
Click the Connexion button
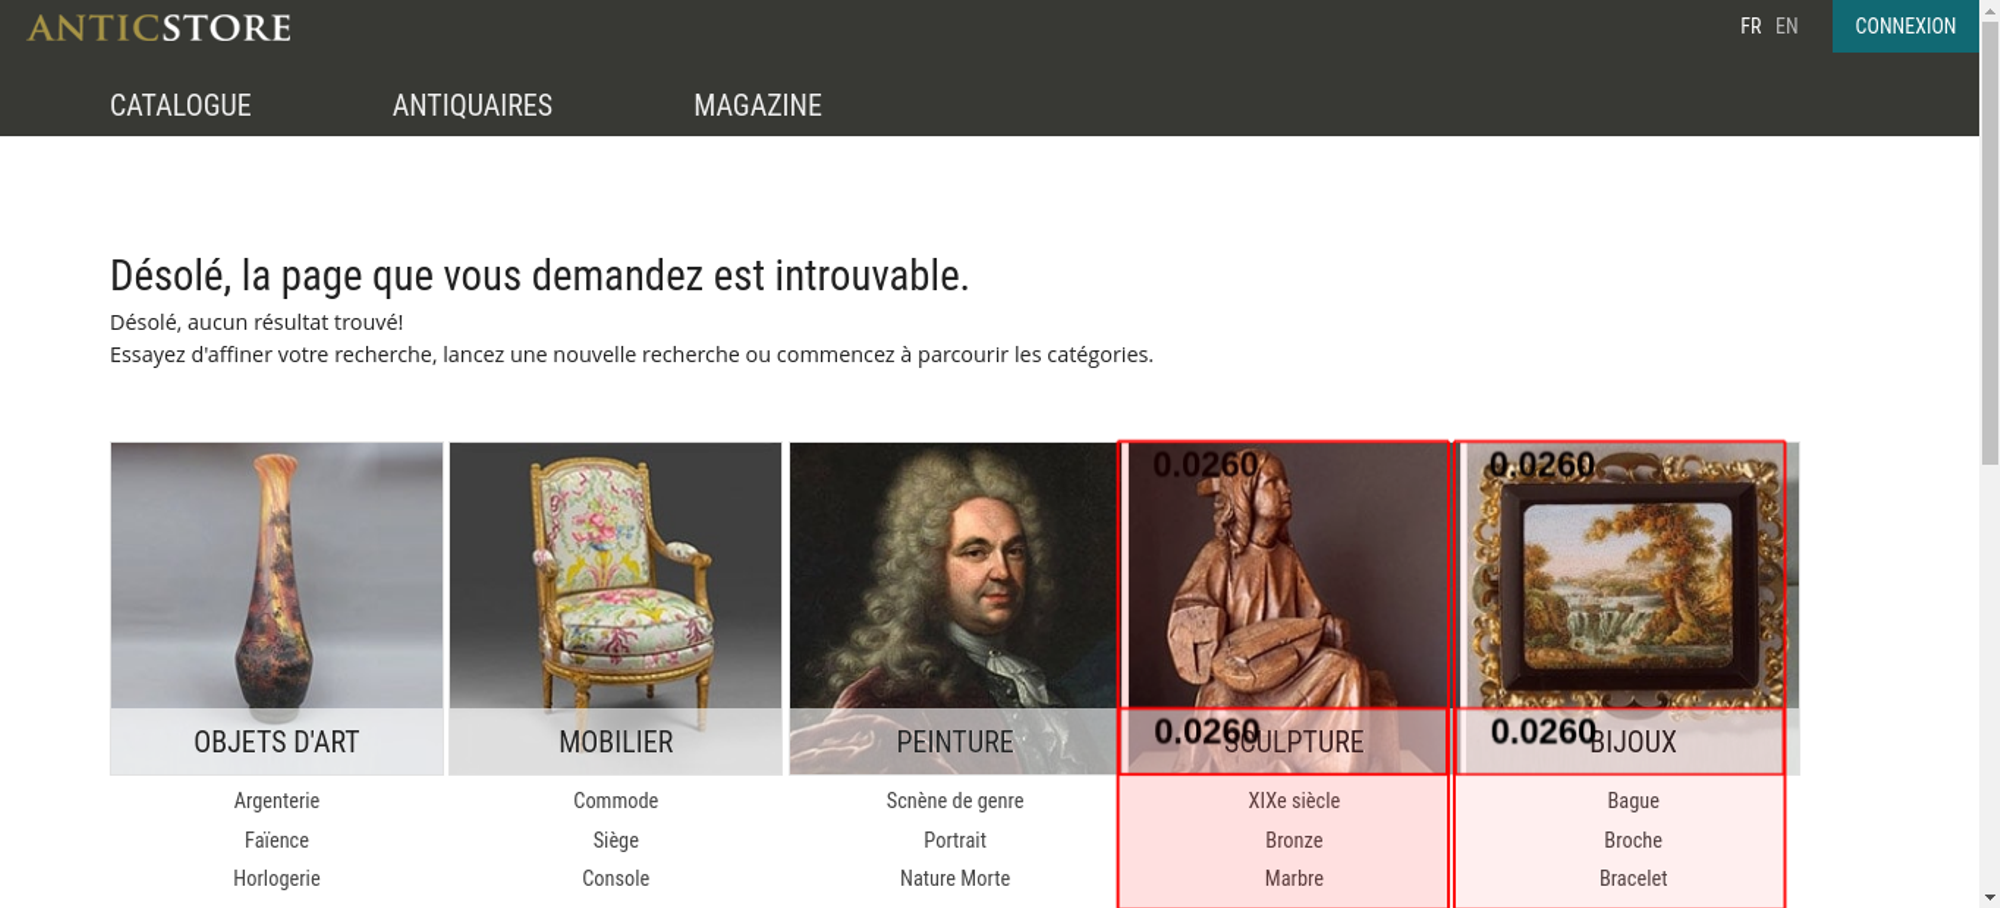1905,26
